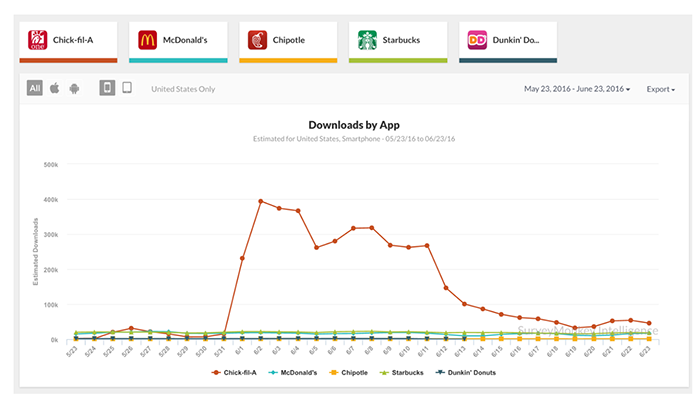Screen dimensions: 700x402
Task: Click the McDonald's golden arches icon
Action: [x=147, y=40]
